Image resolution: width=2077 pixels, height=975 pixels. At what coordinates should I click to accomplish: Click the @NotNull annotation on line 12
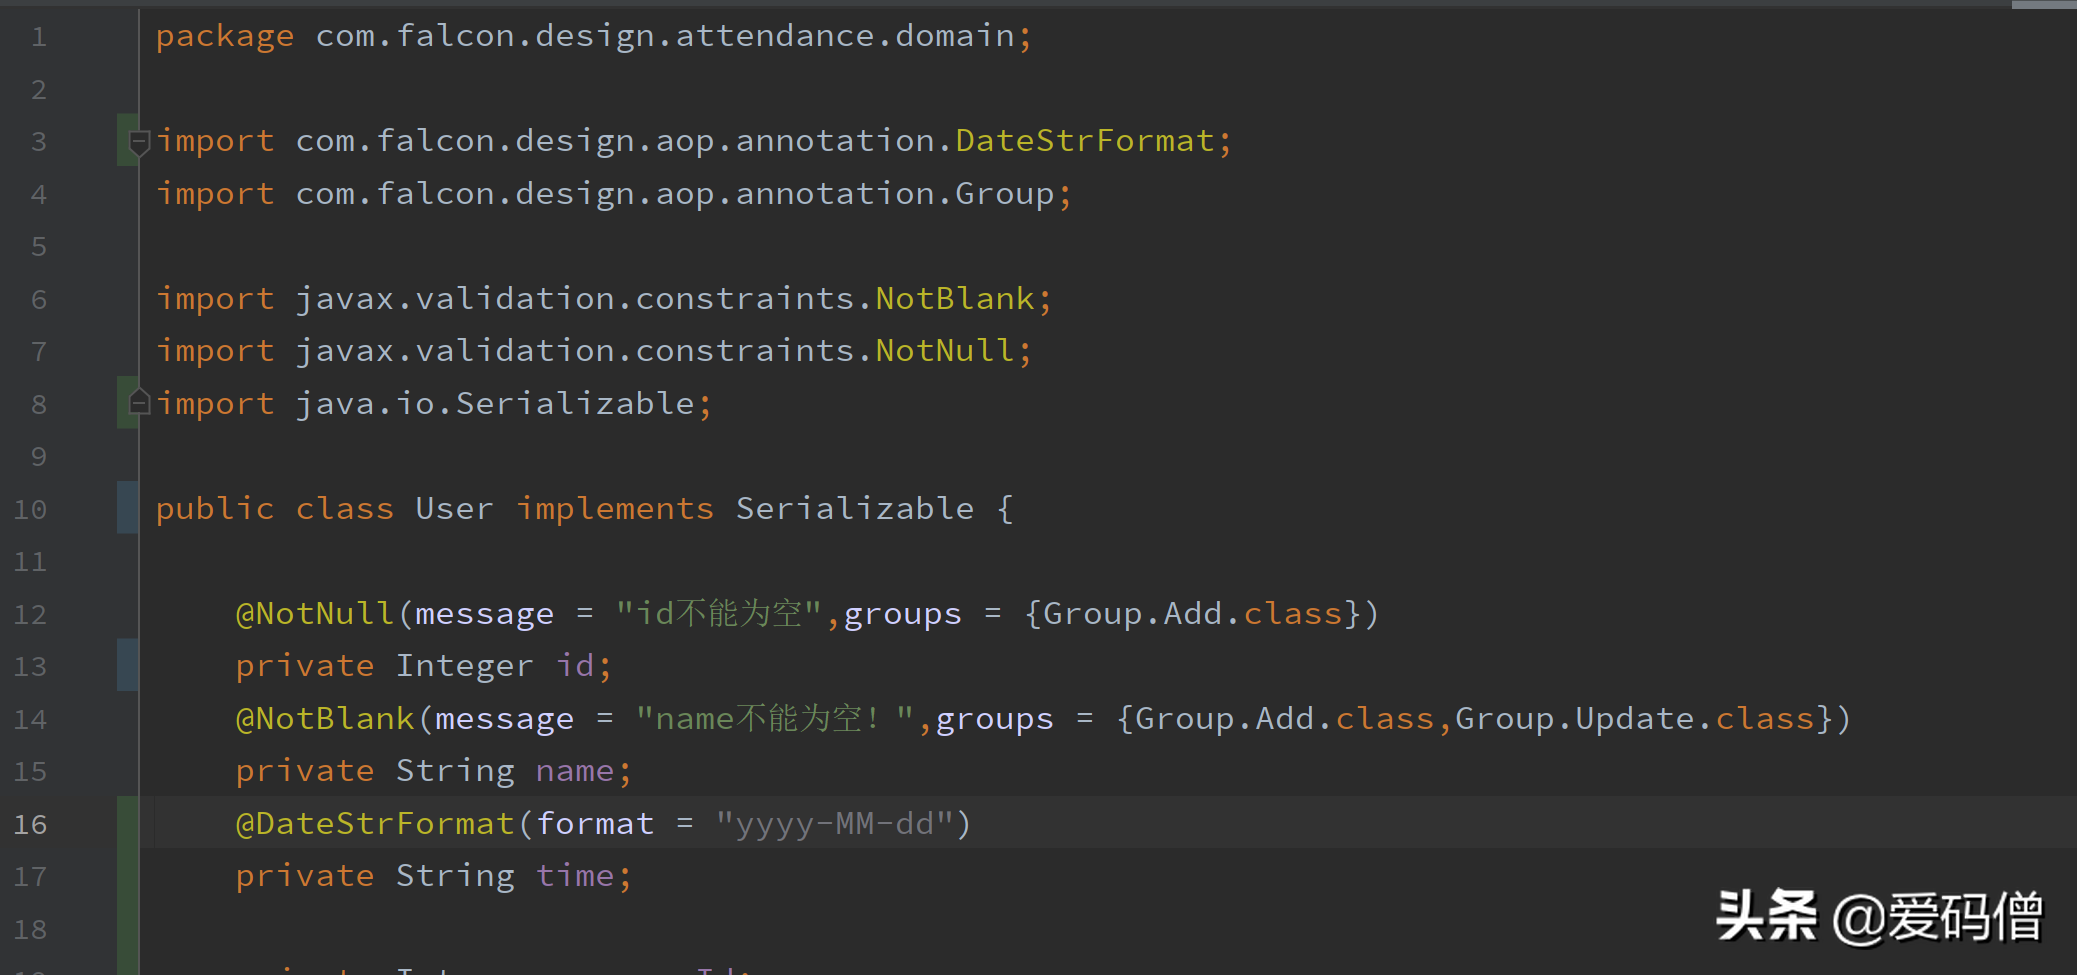(315, 614)
